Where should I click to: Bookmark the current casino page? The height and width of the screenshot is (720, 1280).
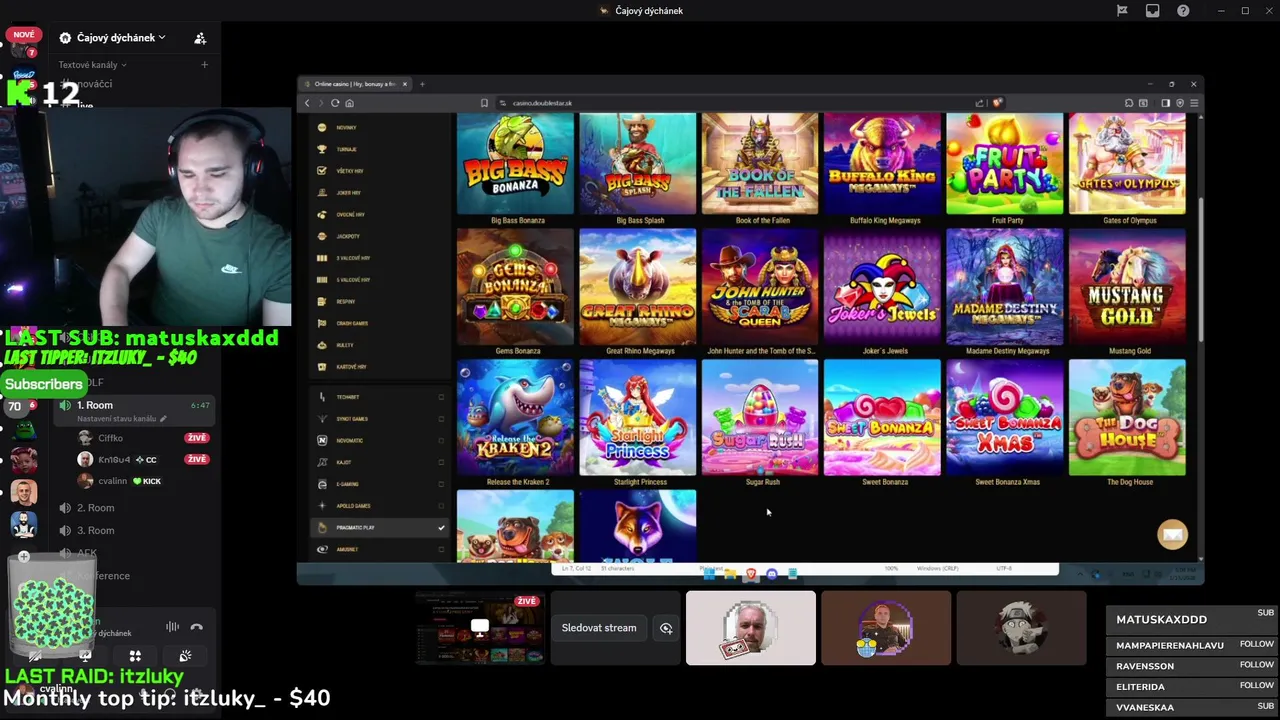484,103
